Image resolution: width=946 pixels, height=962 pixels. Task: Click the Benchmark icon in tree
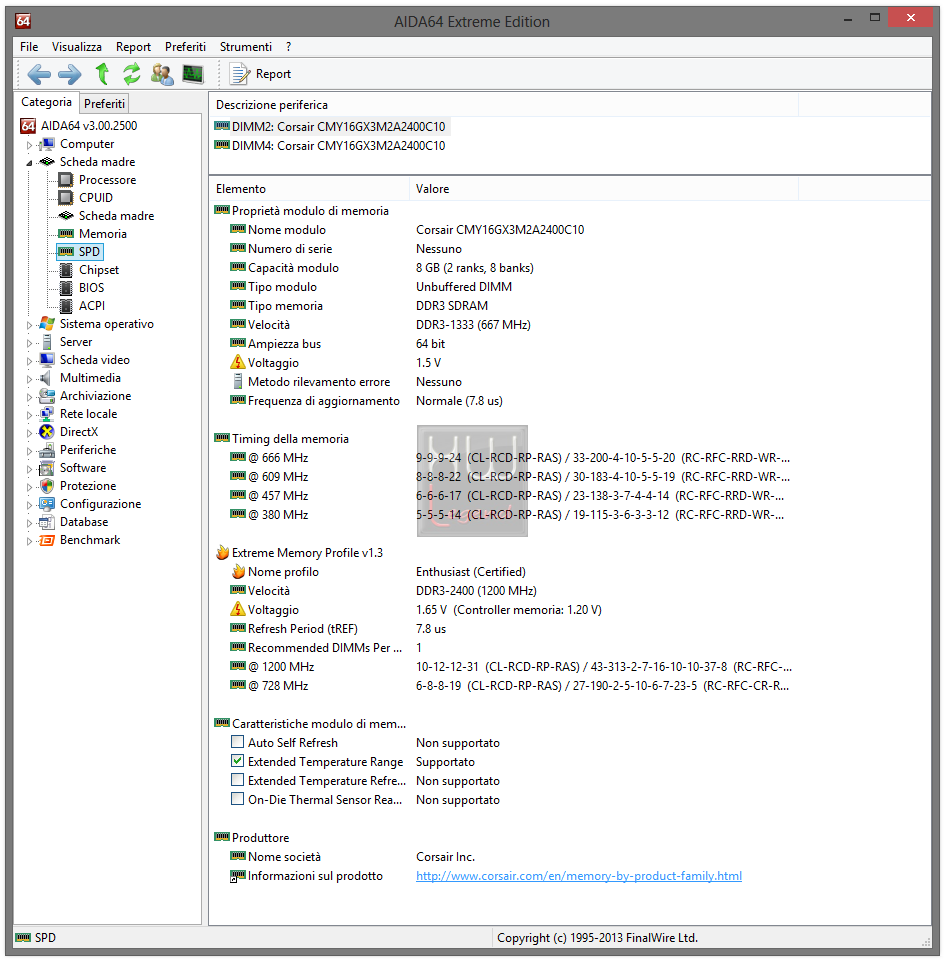pos(47,540)
